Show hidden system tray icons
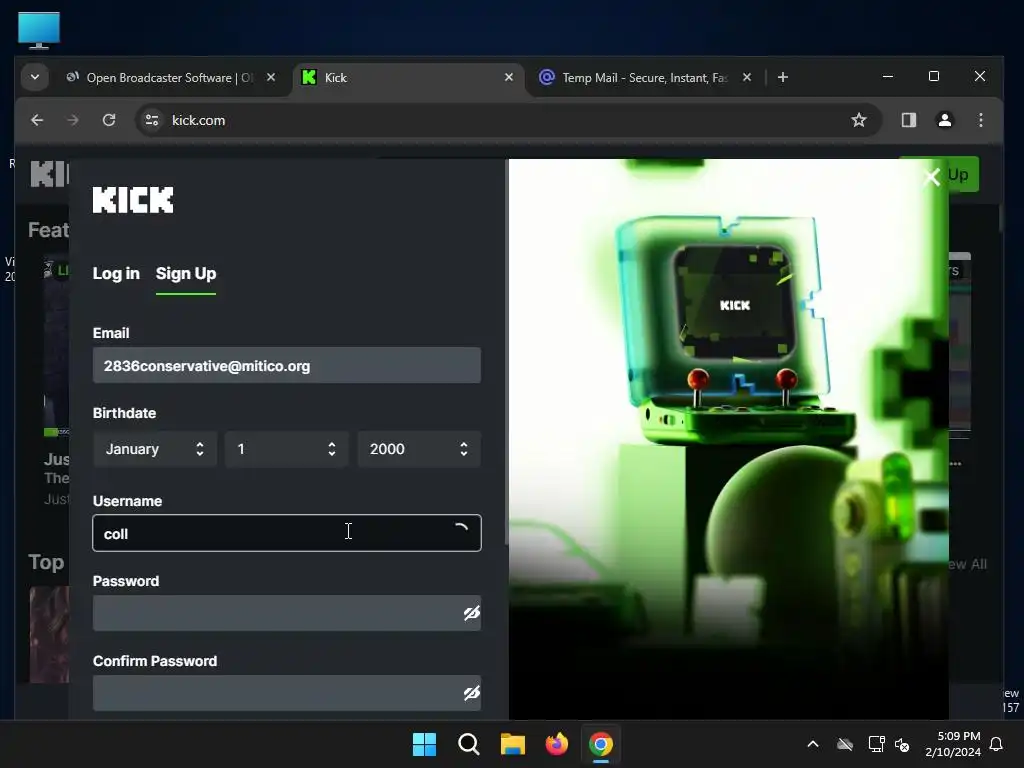The width and height of the screenshot is (1024, 768). tap(813, 744)
